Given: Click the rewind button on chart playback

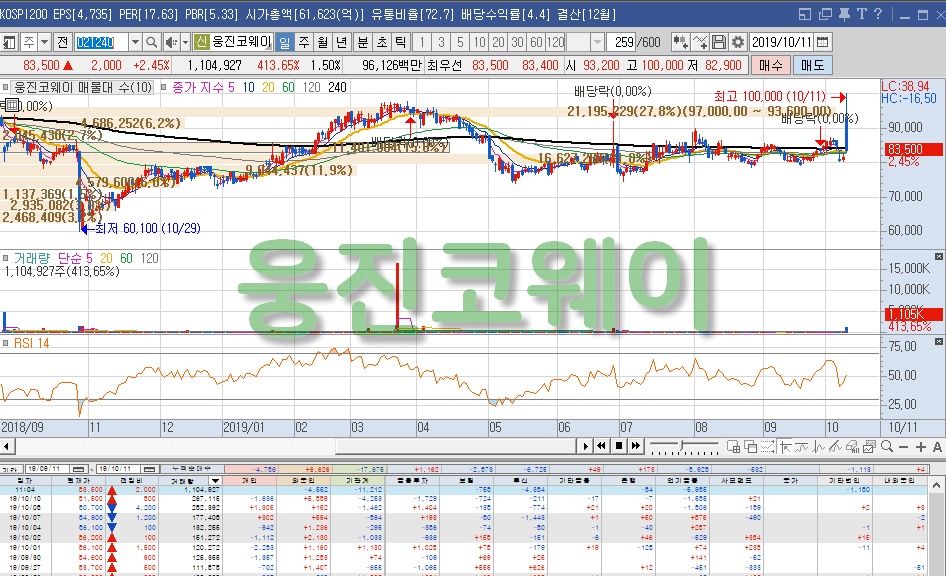Looking at the screenshot, I should click(601, 446).
